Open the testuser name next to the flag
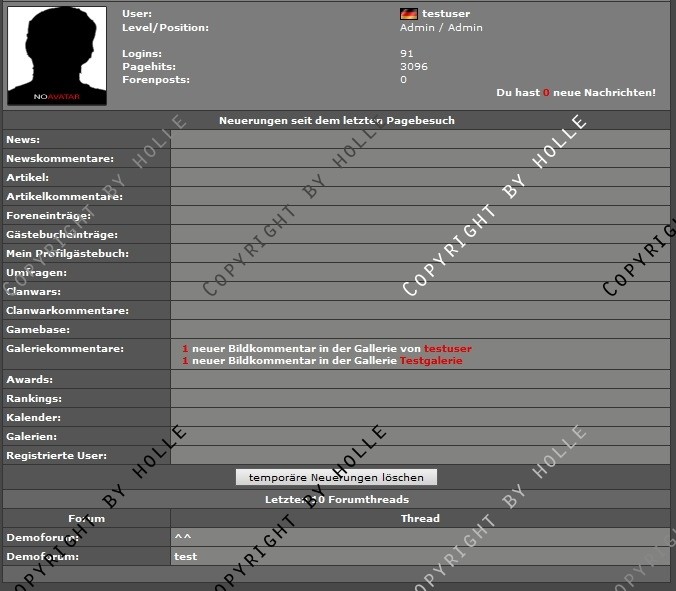 click(x=446, y=14)
